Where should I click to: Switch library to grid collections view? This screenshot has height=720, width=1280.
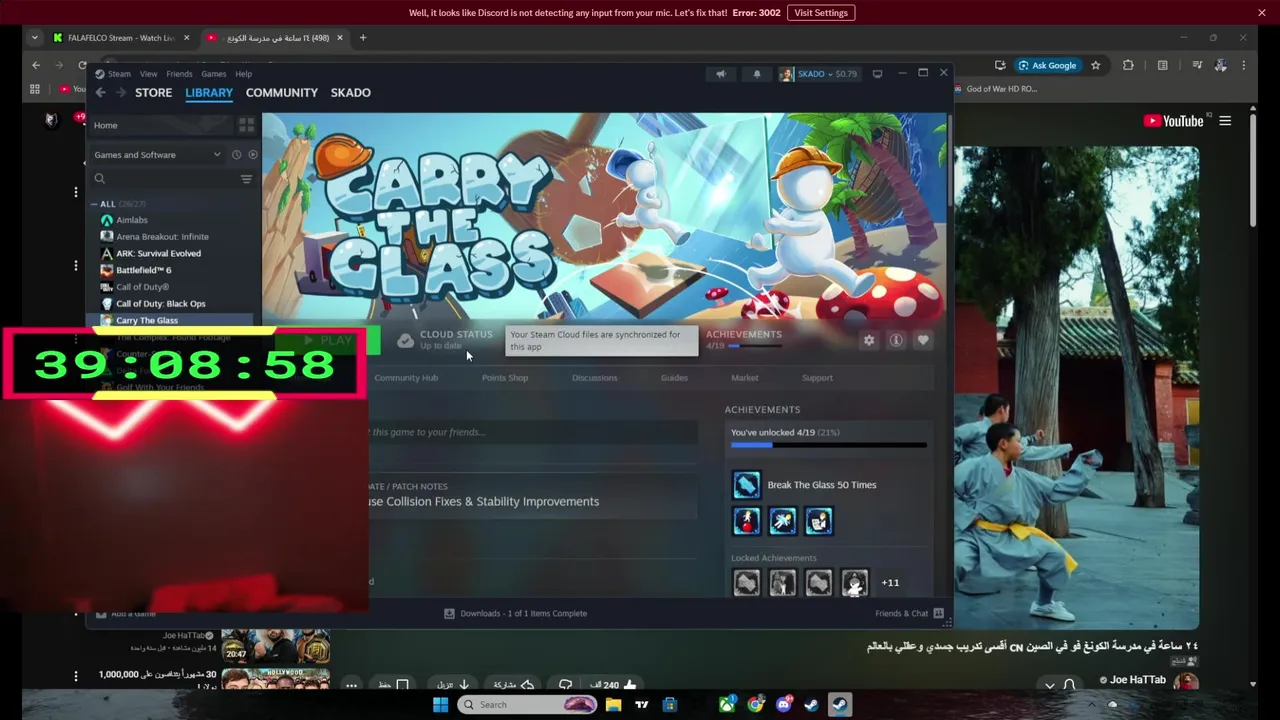click(246, 125)
